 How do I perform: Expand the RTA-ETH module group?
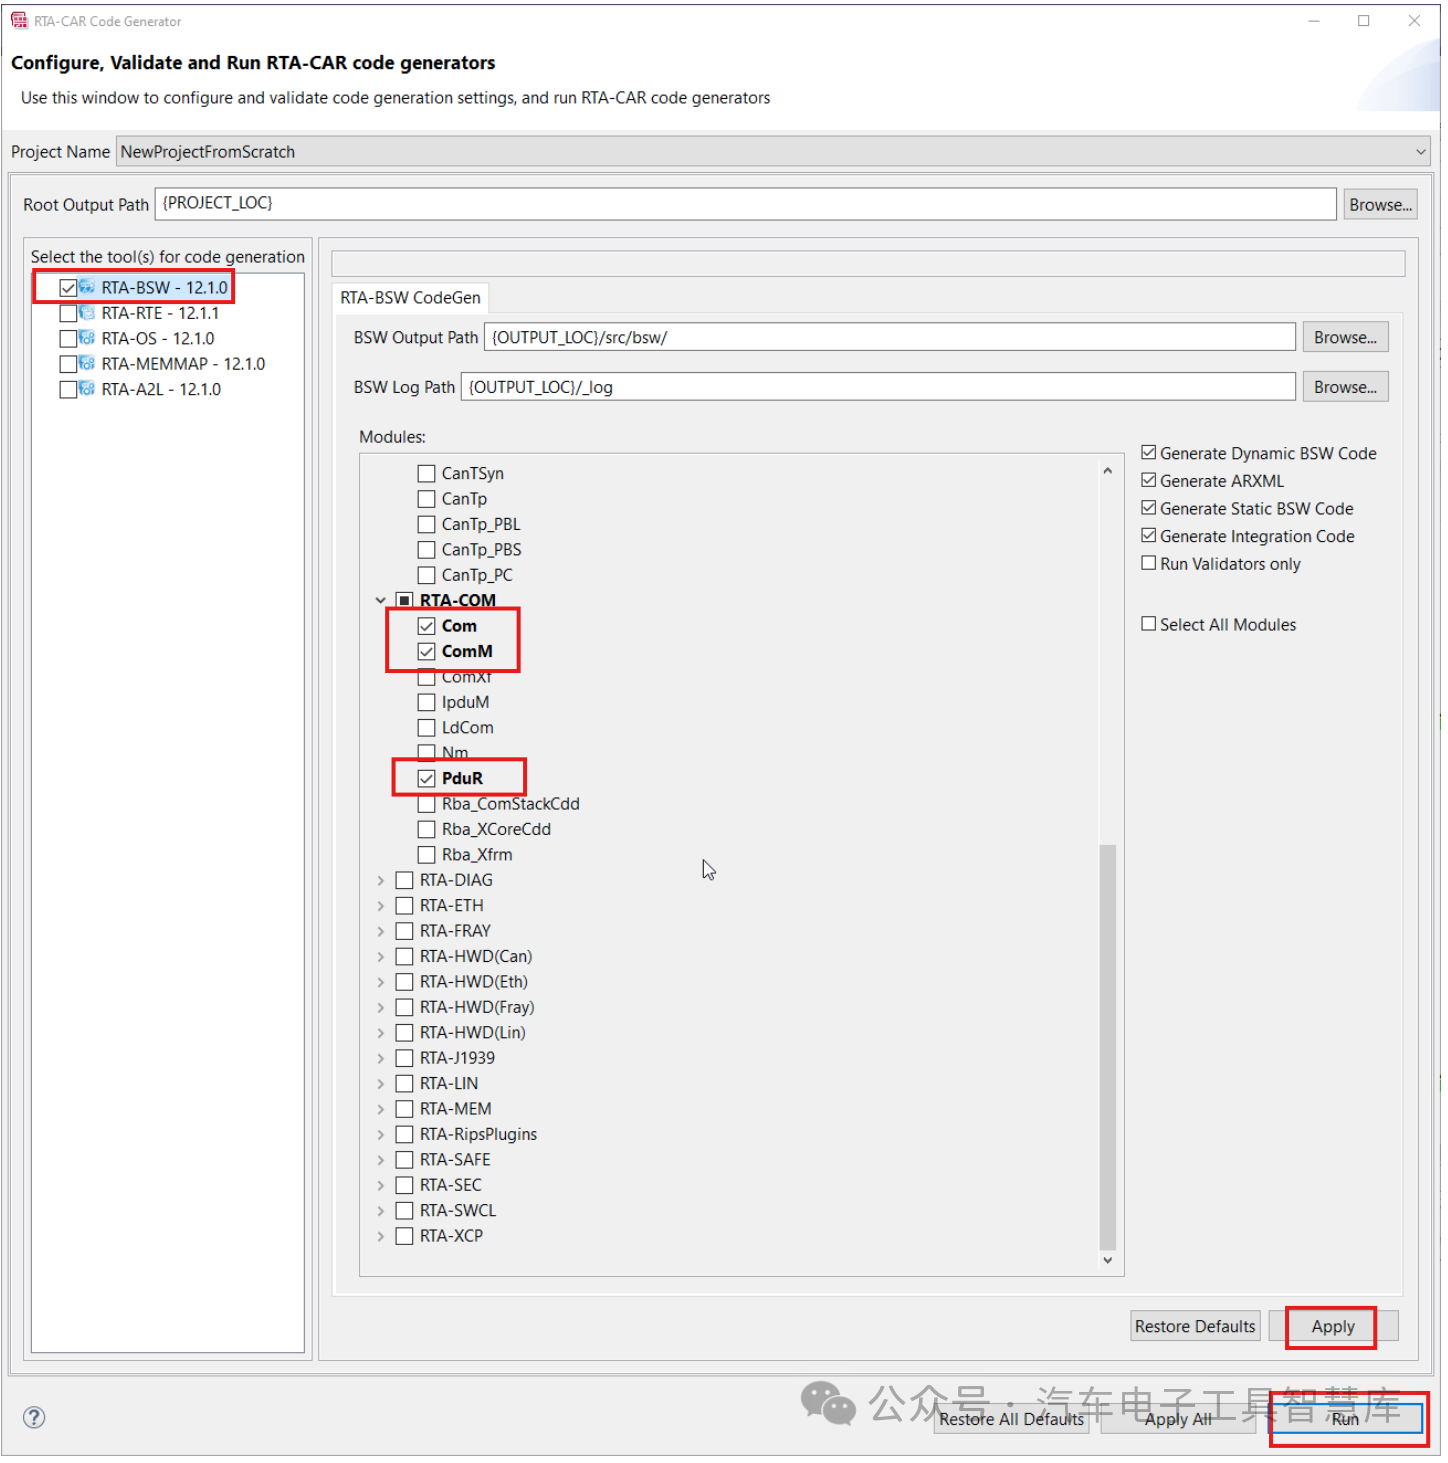coord(381,906)
